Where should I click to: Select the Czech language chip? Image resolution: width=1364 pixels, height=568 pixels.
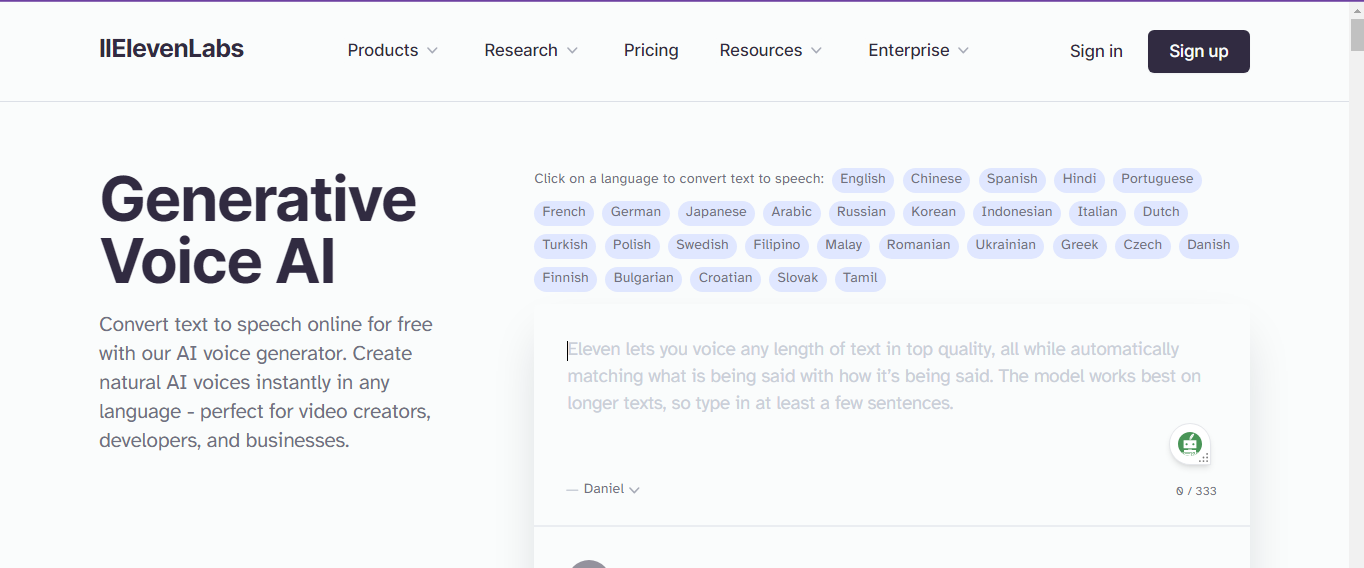1143,245
